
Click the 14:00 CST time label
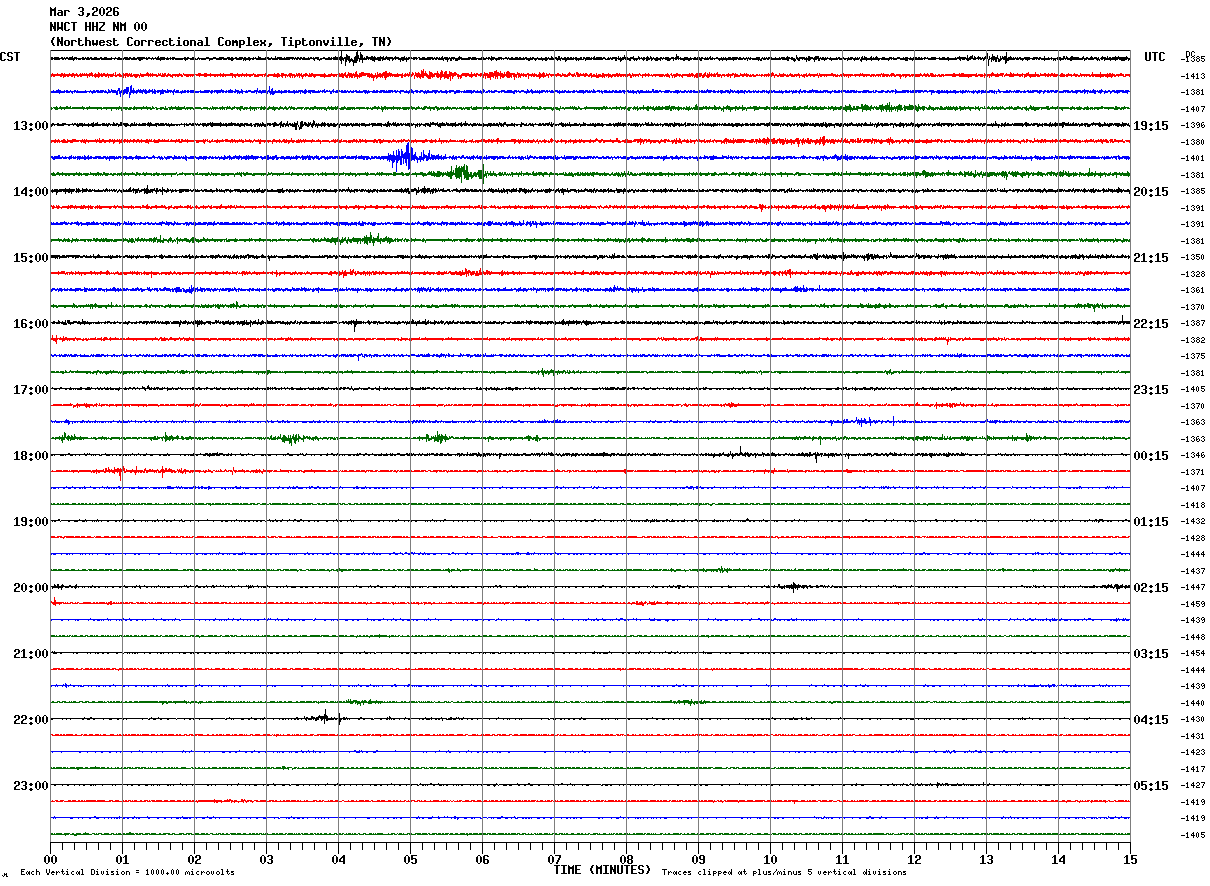[31, 192]
